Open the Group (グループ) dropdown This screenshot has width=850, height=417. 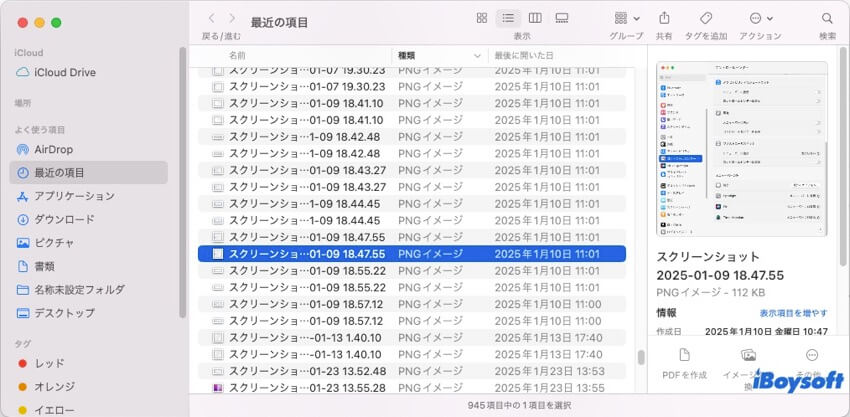[626, 18]
